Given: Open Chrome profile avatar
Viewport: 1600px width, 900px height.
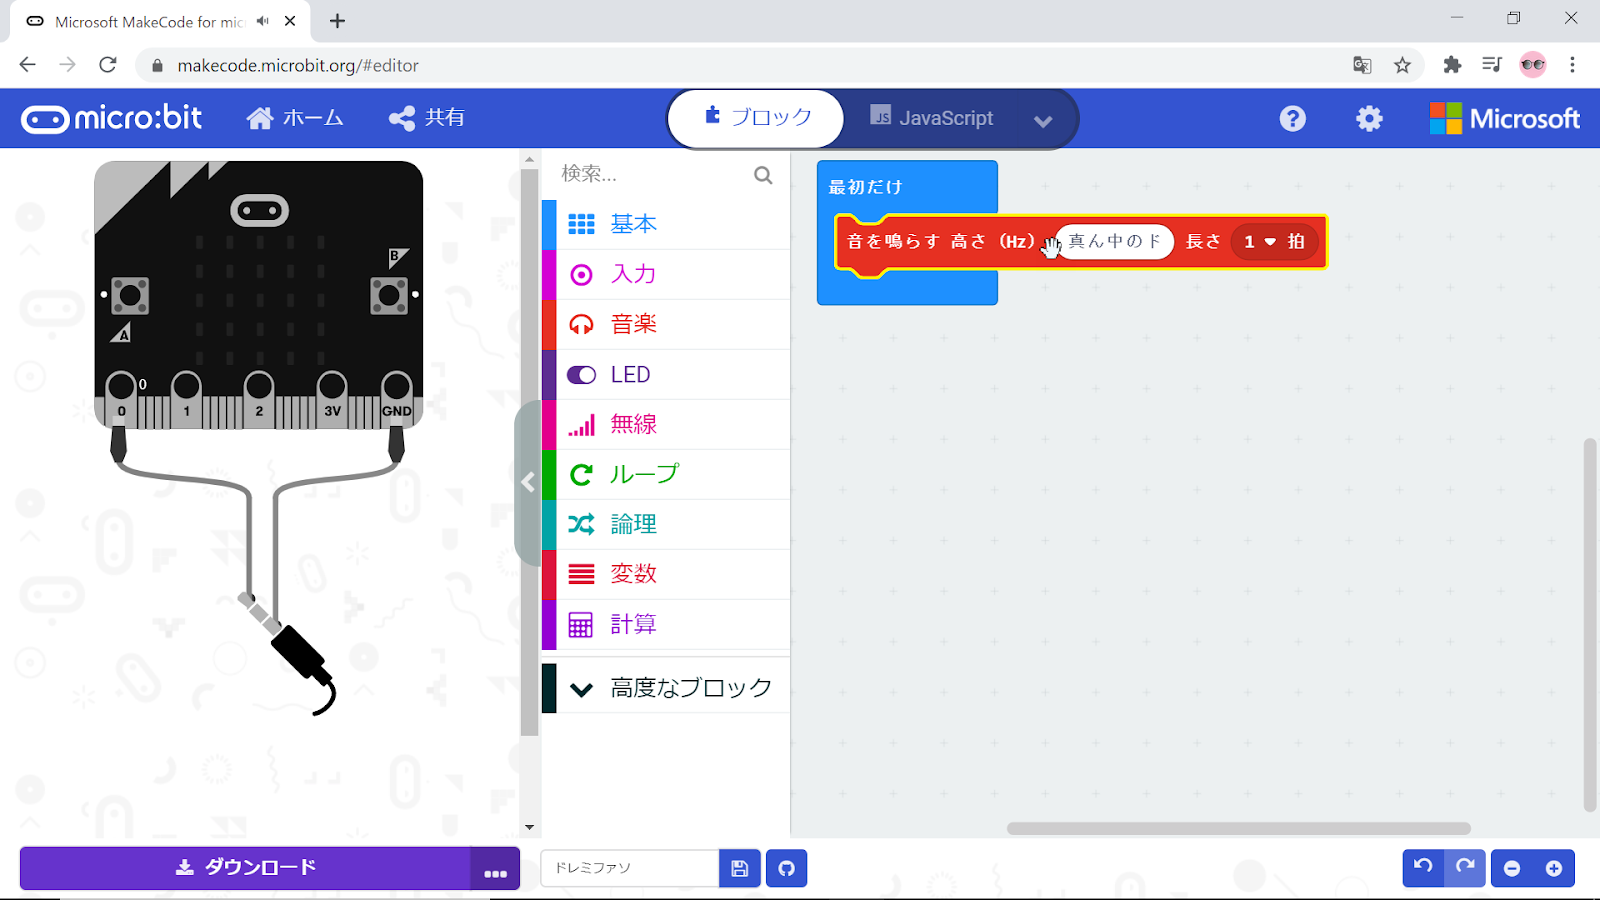Looking at the screenshot, I should pyautogui.click(x=1533, y=65).
